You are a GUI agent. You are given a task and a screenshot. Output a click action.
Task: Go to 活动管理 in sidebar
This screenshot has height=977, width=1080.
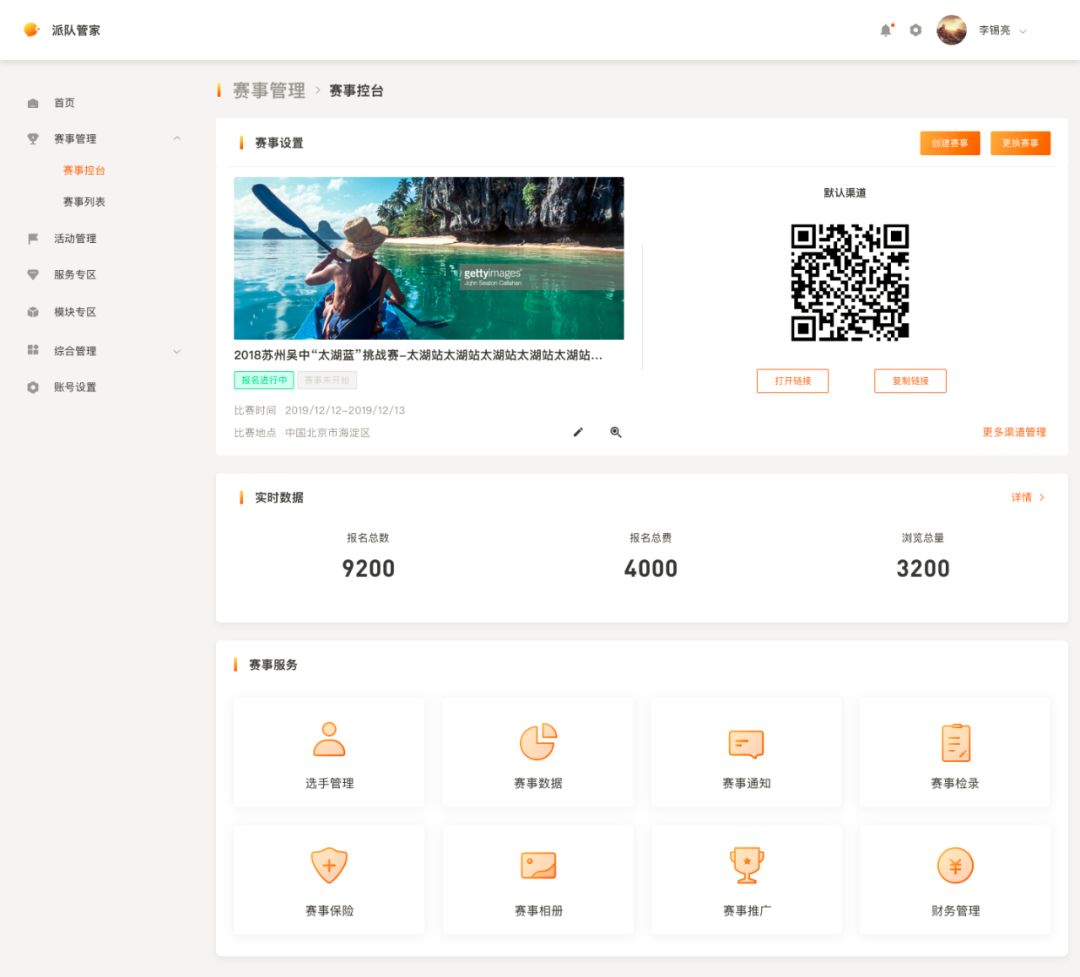(75, 239)
